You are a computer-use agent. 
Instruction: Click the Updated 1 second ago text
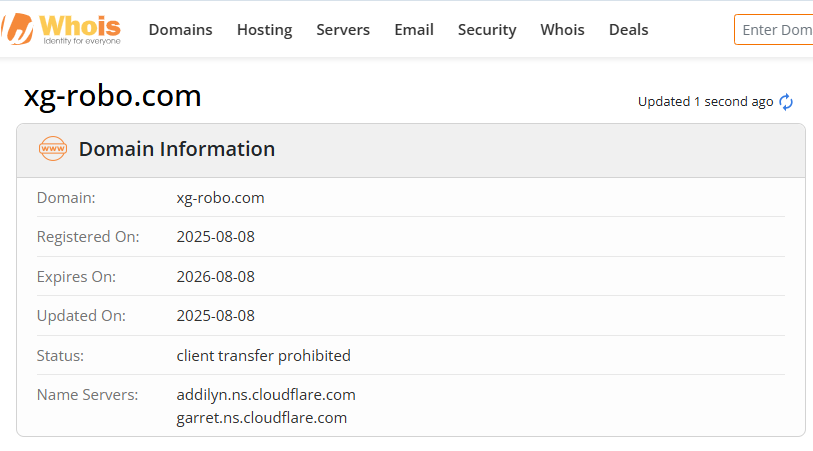[705, 102]
